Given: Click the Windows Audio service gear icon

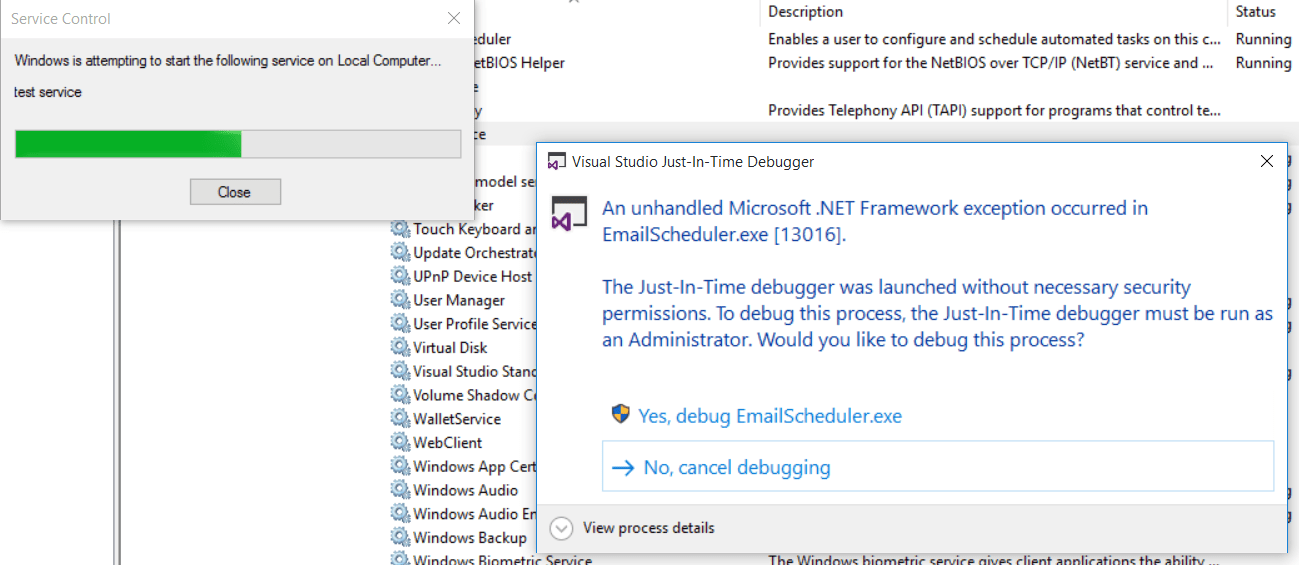Looking at the screenshot, I should click(401, 490).
